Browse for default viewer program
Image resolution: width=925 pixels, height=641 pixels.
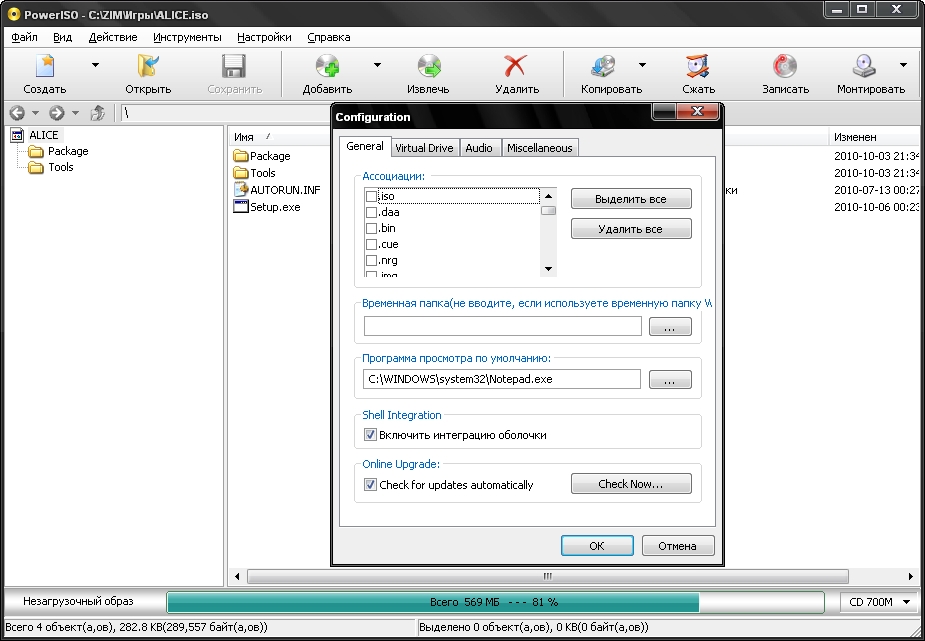click(x=670, y=379)
